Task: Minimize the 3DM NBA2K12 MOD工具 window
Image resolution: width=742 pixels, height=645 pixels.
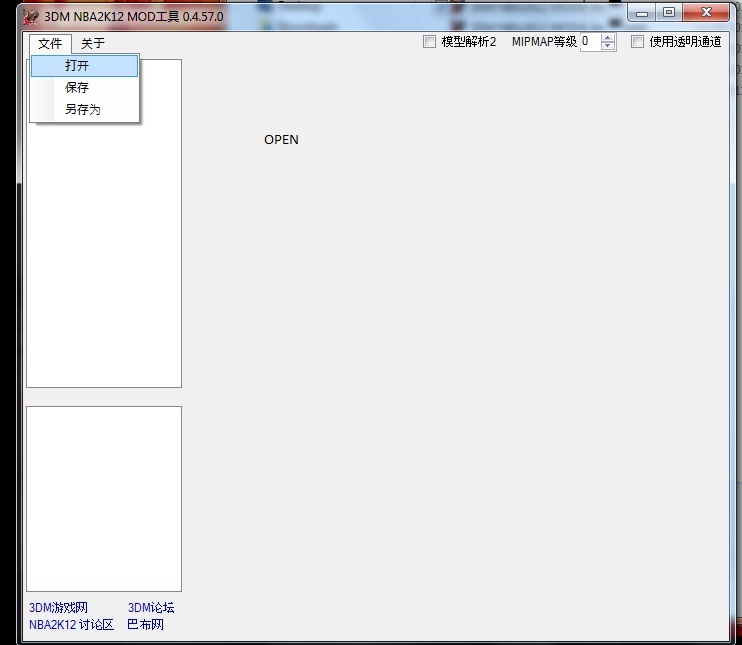Action: point(642,13)
